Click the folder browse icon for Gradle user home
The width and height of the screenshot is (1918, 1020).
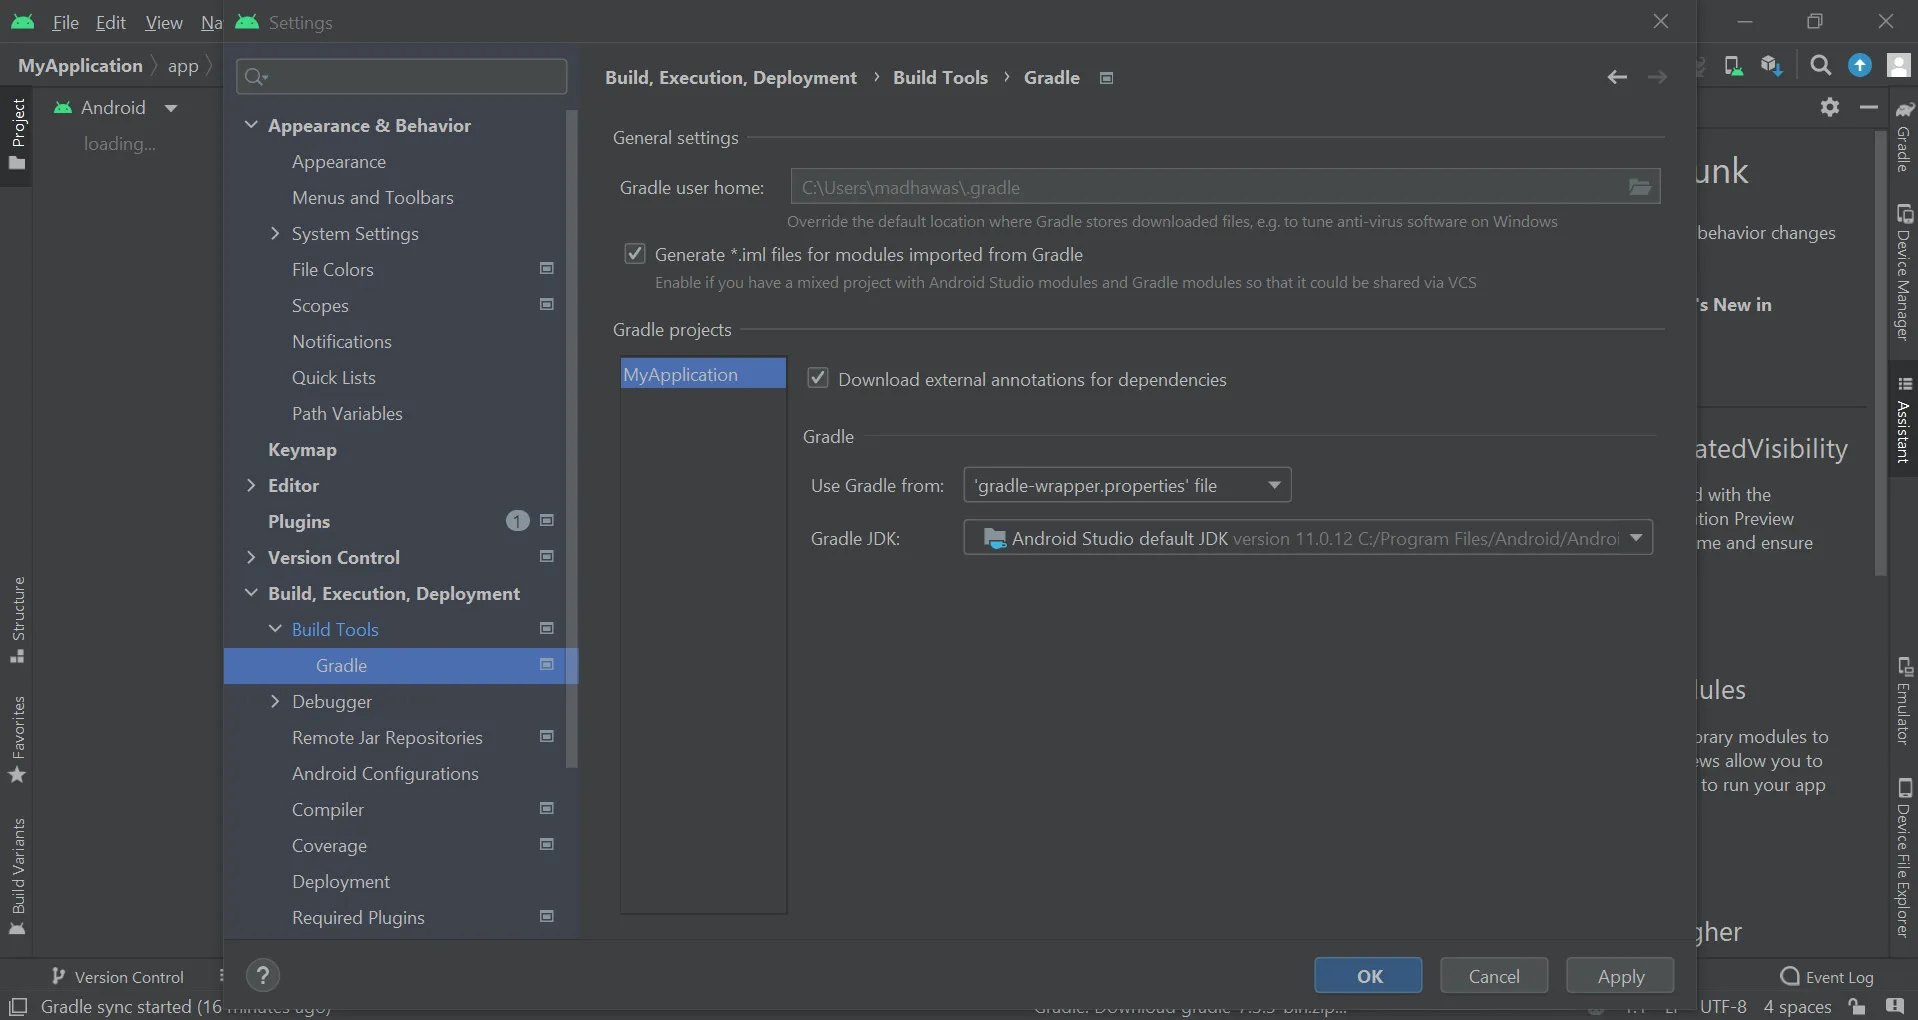point(1640,187)
